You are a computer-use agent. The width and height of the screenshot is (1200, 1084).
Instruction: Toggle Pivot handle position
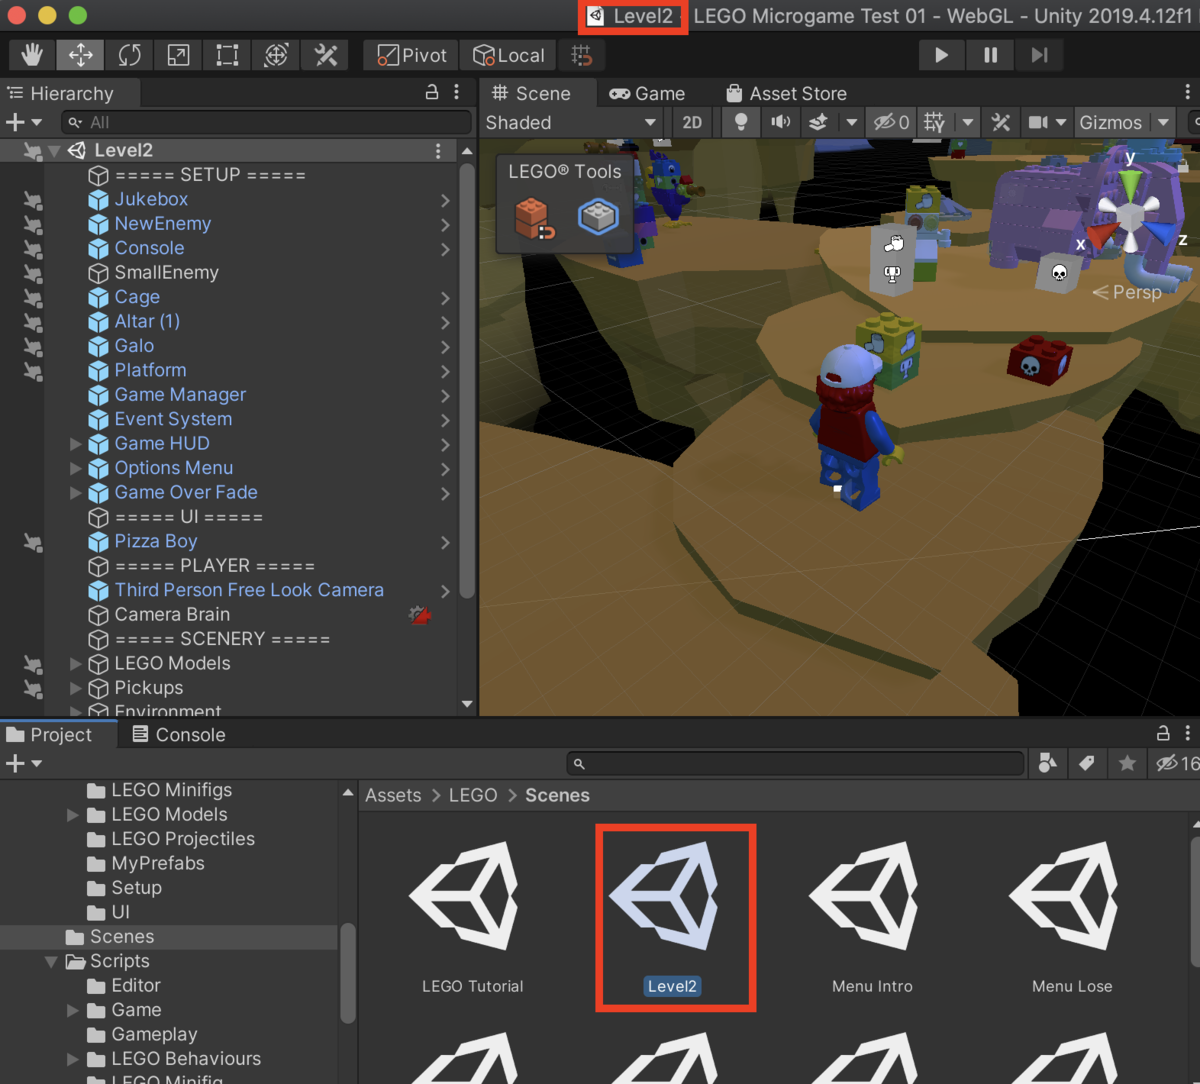(411, 55)
